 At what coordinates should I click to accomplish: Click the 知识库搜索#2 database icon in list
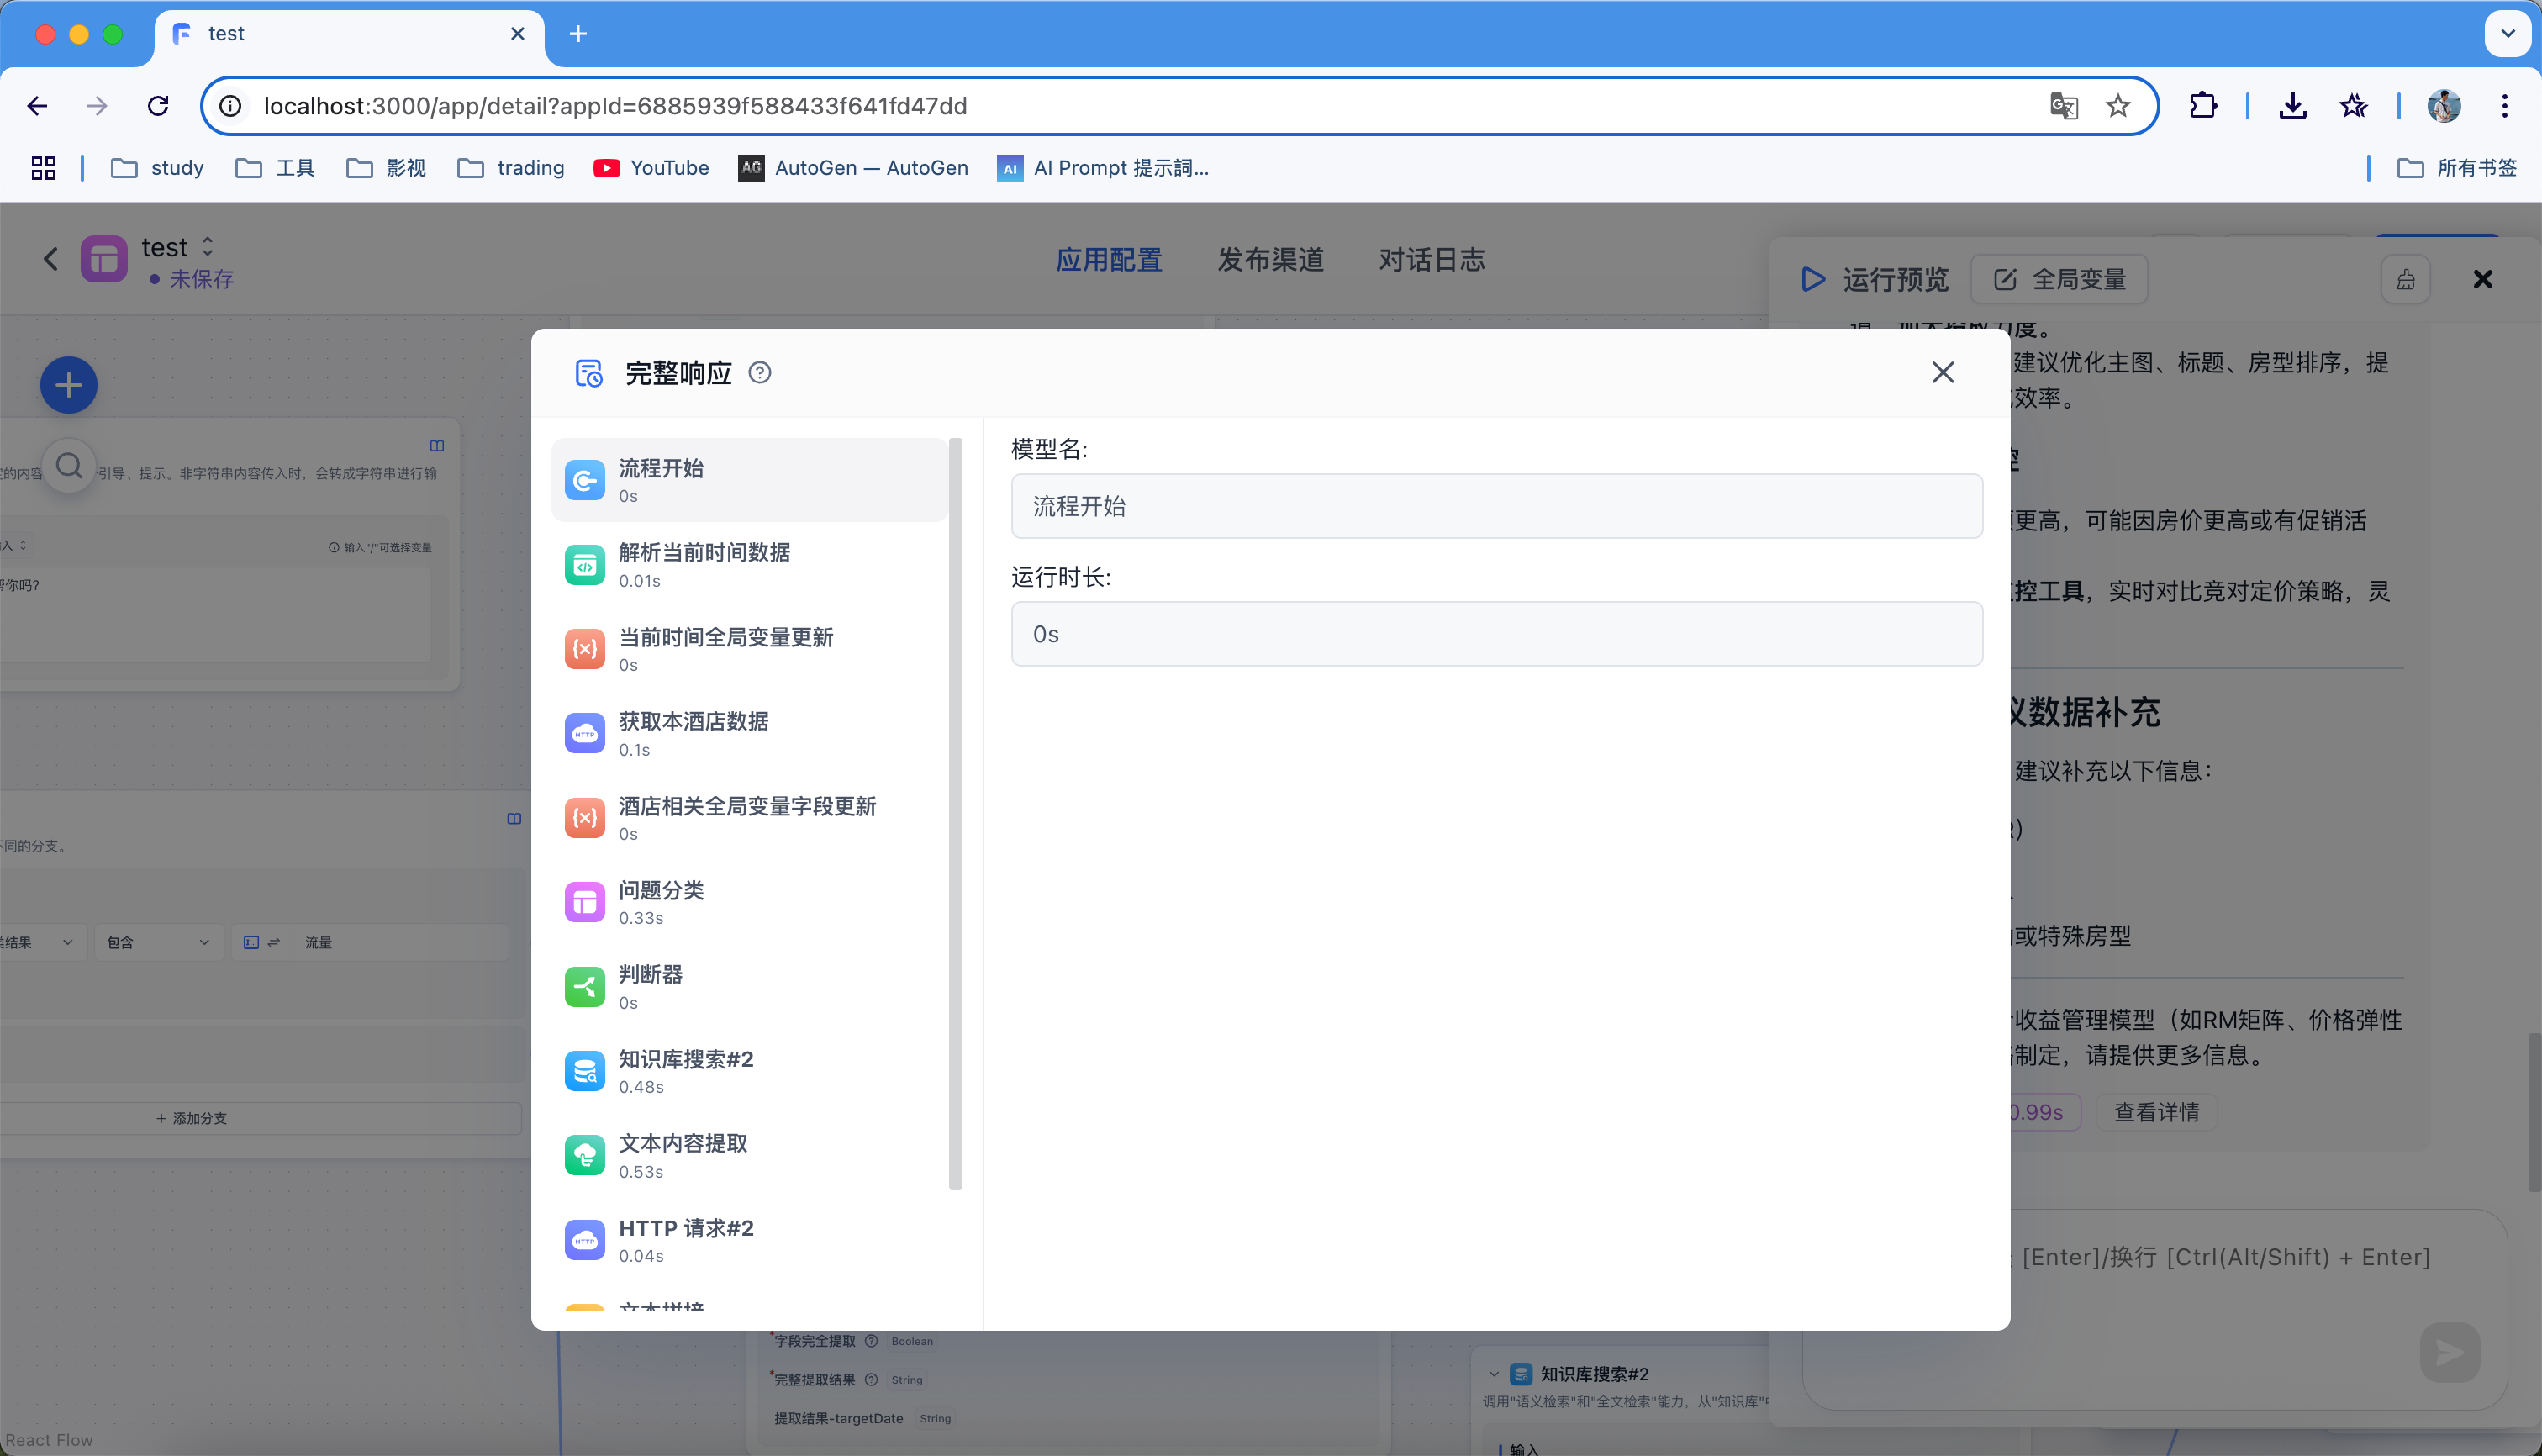(585, 1071)
